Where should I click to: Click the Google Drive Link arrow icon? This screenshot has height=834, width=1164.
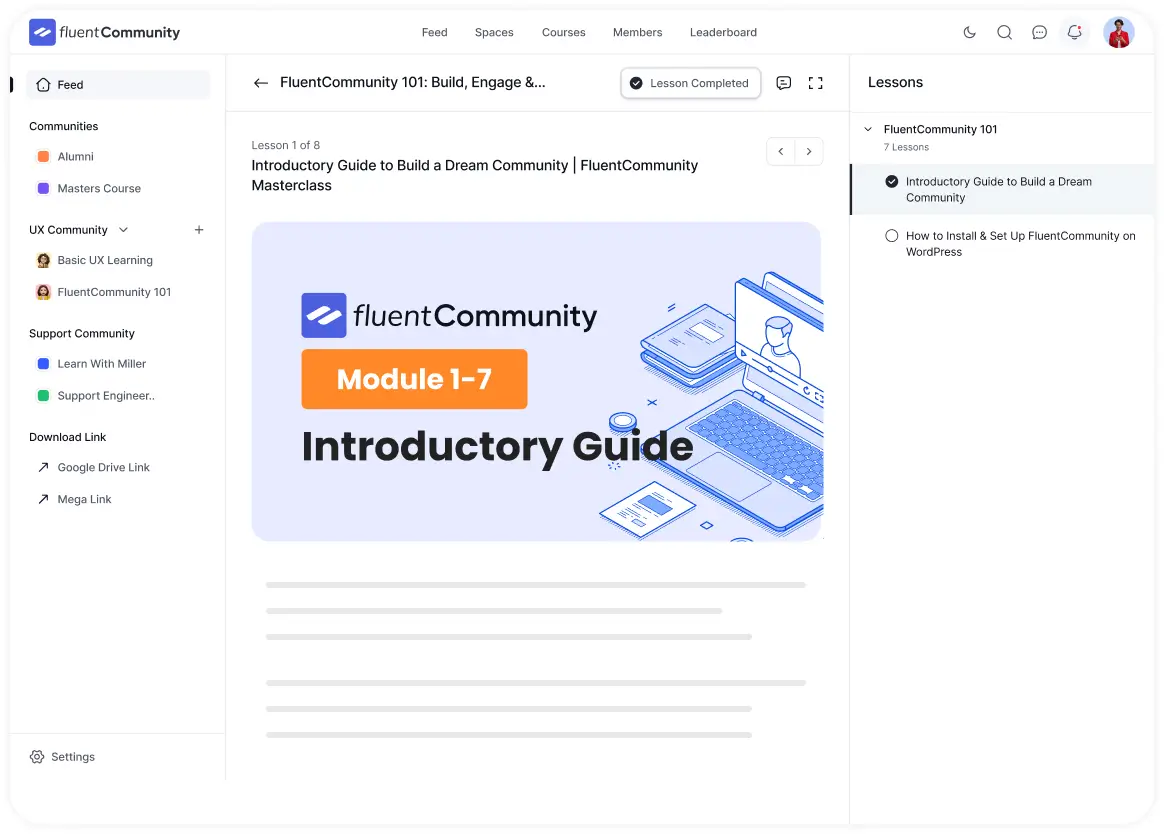43,467
